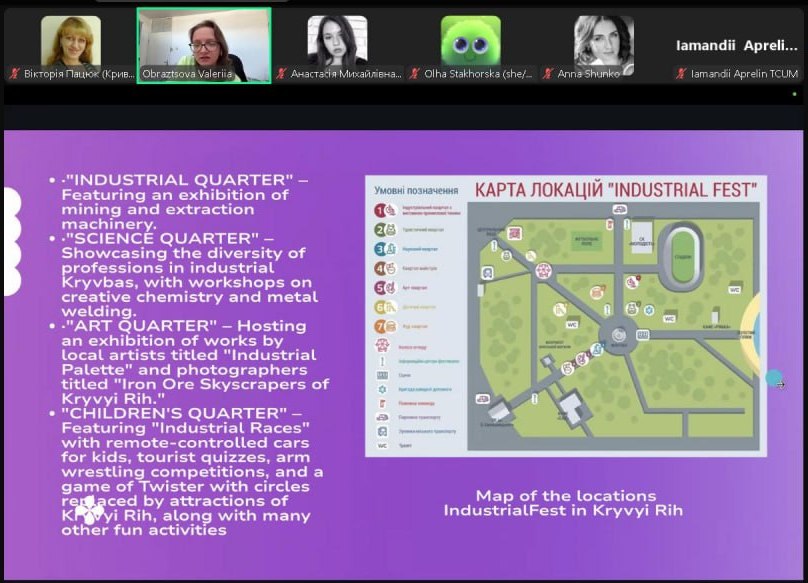Image resolution: width=808 pixels, height=583 pixels.
Task: Select Obraztsova Valeriia's active video tile
Action: tap(204, 43)
